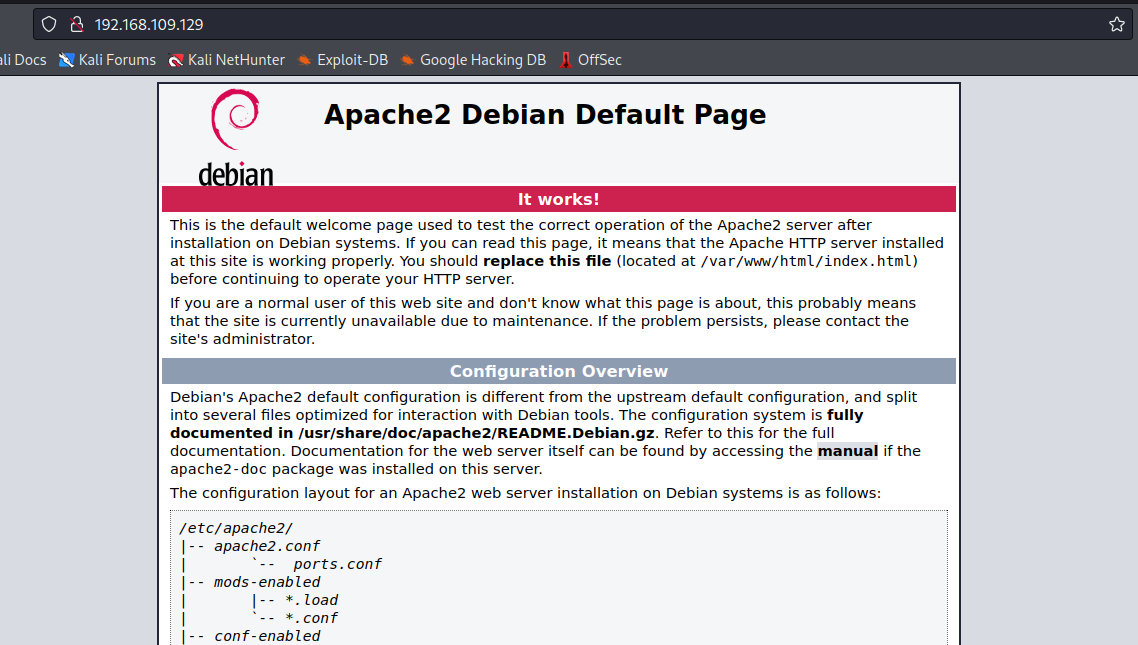Click the insecure connection padlock icon
The image size is (1138, 645).
tap(76, 25)
